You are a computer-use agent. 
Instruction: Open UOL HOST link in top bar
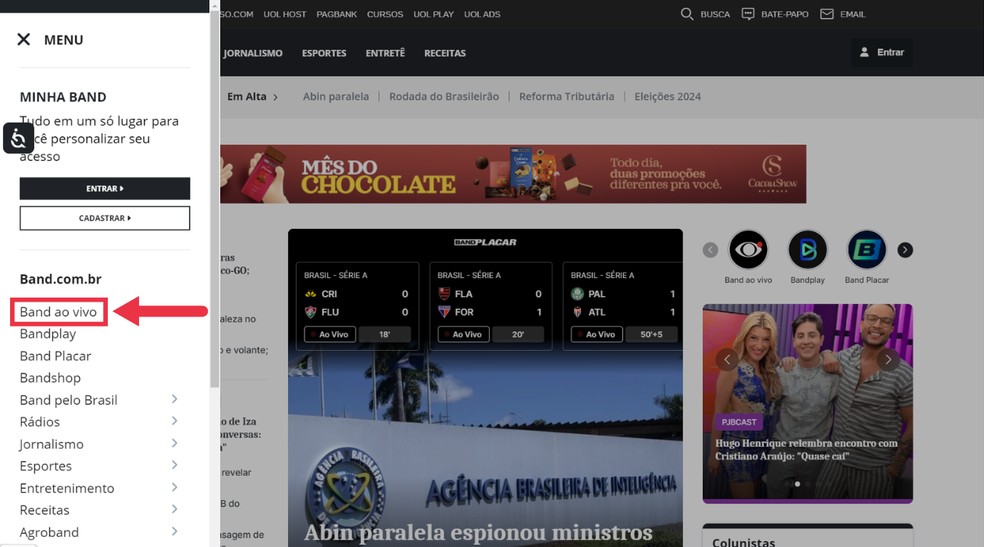click(x=285, y=14)
